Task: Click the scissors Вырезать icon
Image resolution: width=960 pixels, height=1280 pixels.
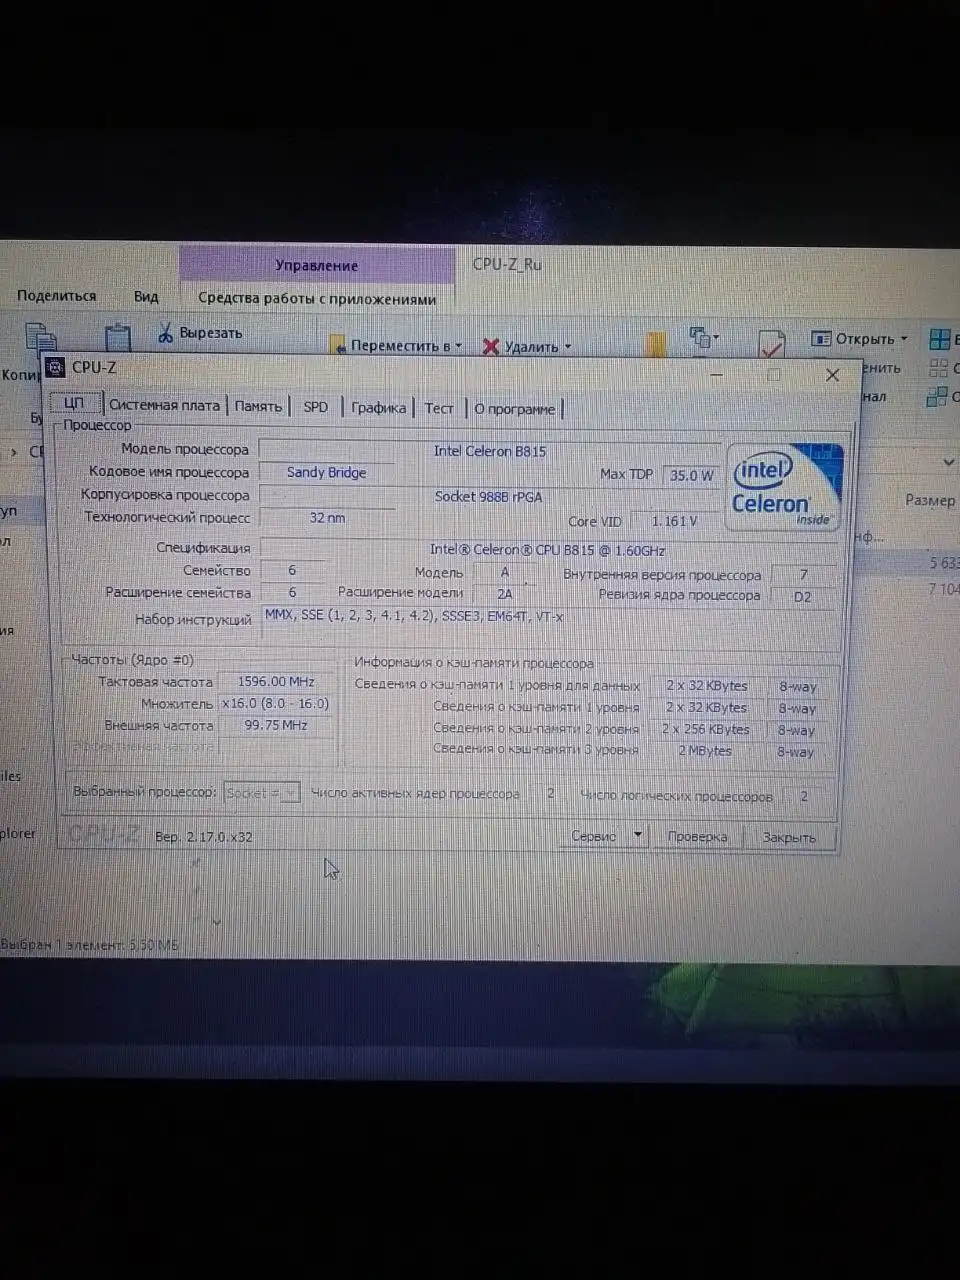Action: [166, 333]
